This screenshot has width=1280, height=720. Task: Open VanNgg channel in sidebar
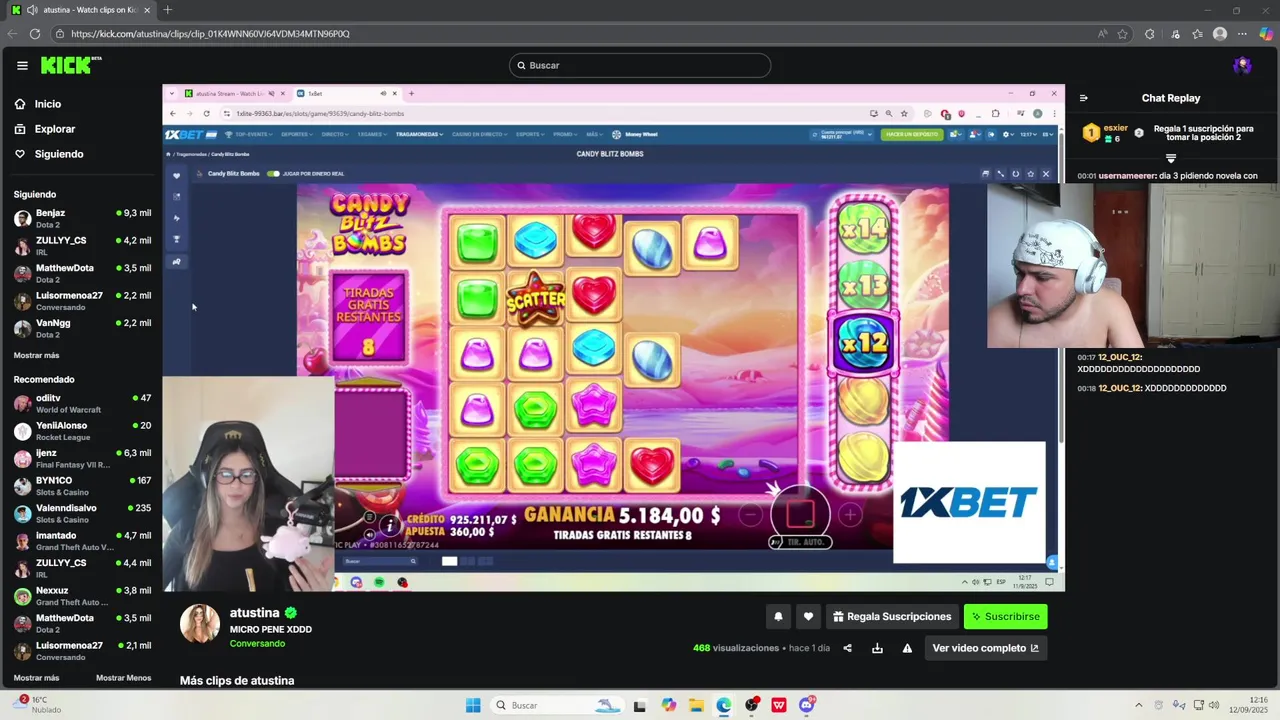click(x=82, y=328)
